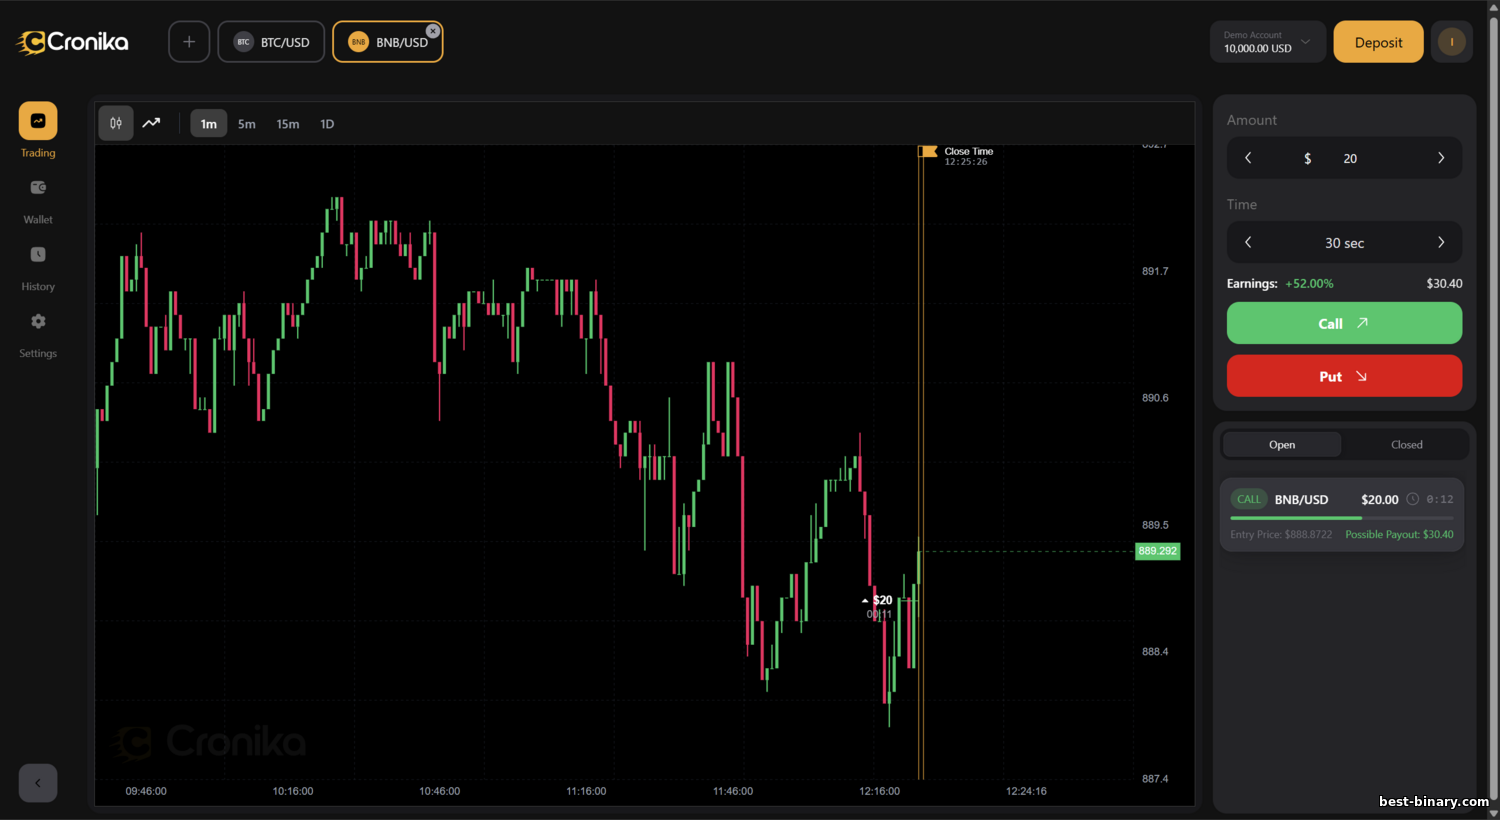Close the BNB/USD asset tab
This screenshot has height=820, width=1500.
coord(433,31)
